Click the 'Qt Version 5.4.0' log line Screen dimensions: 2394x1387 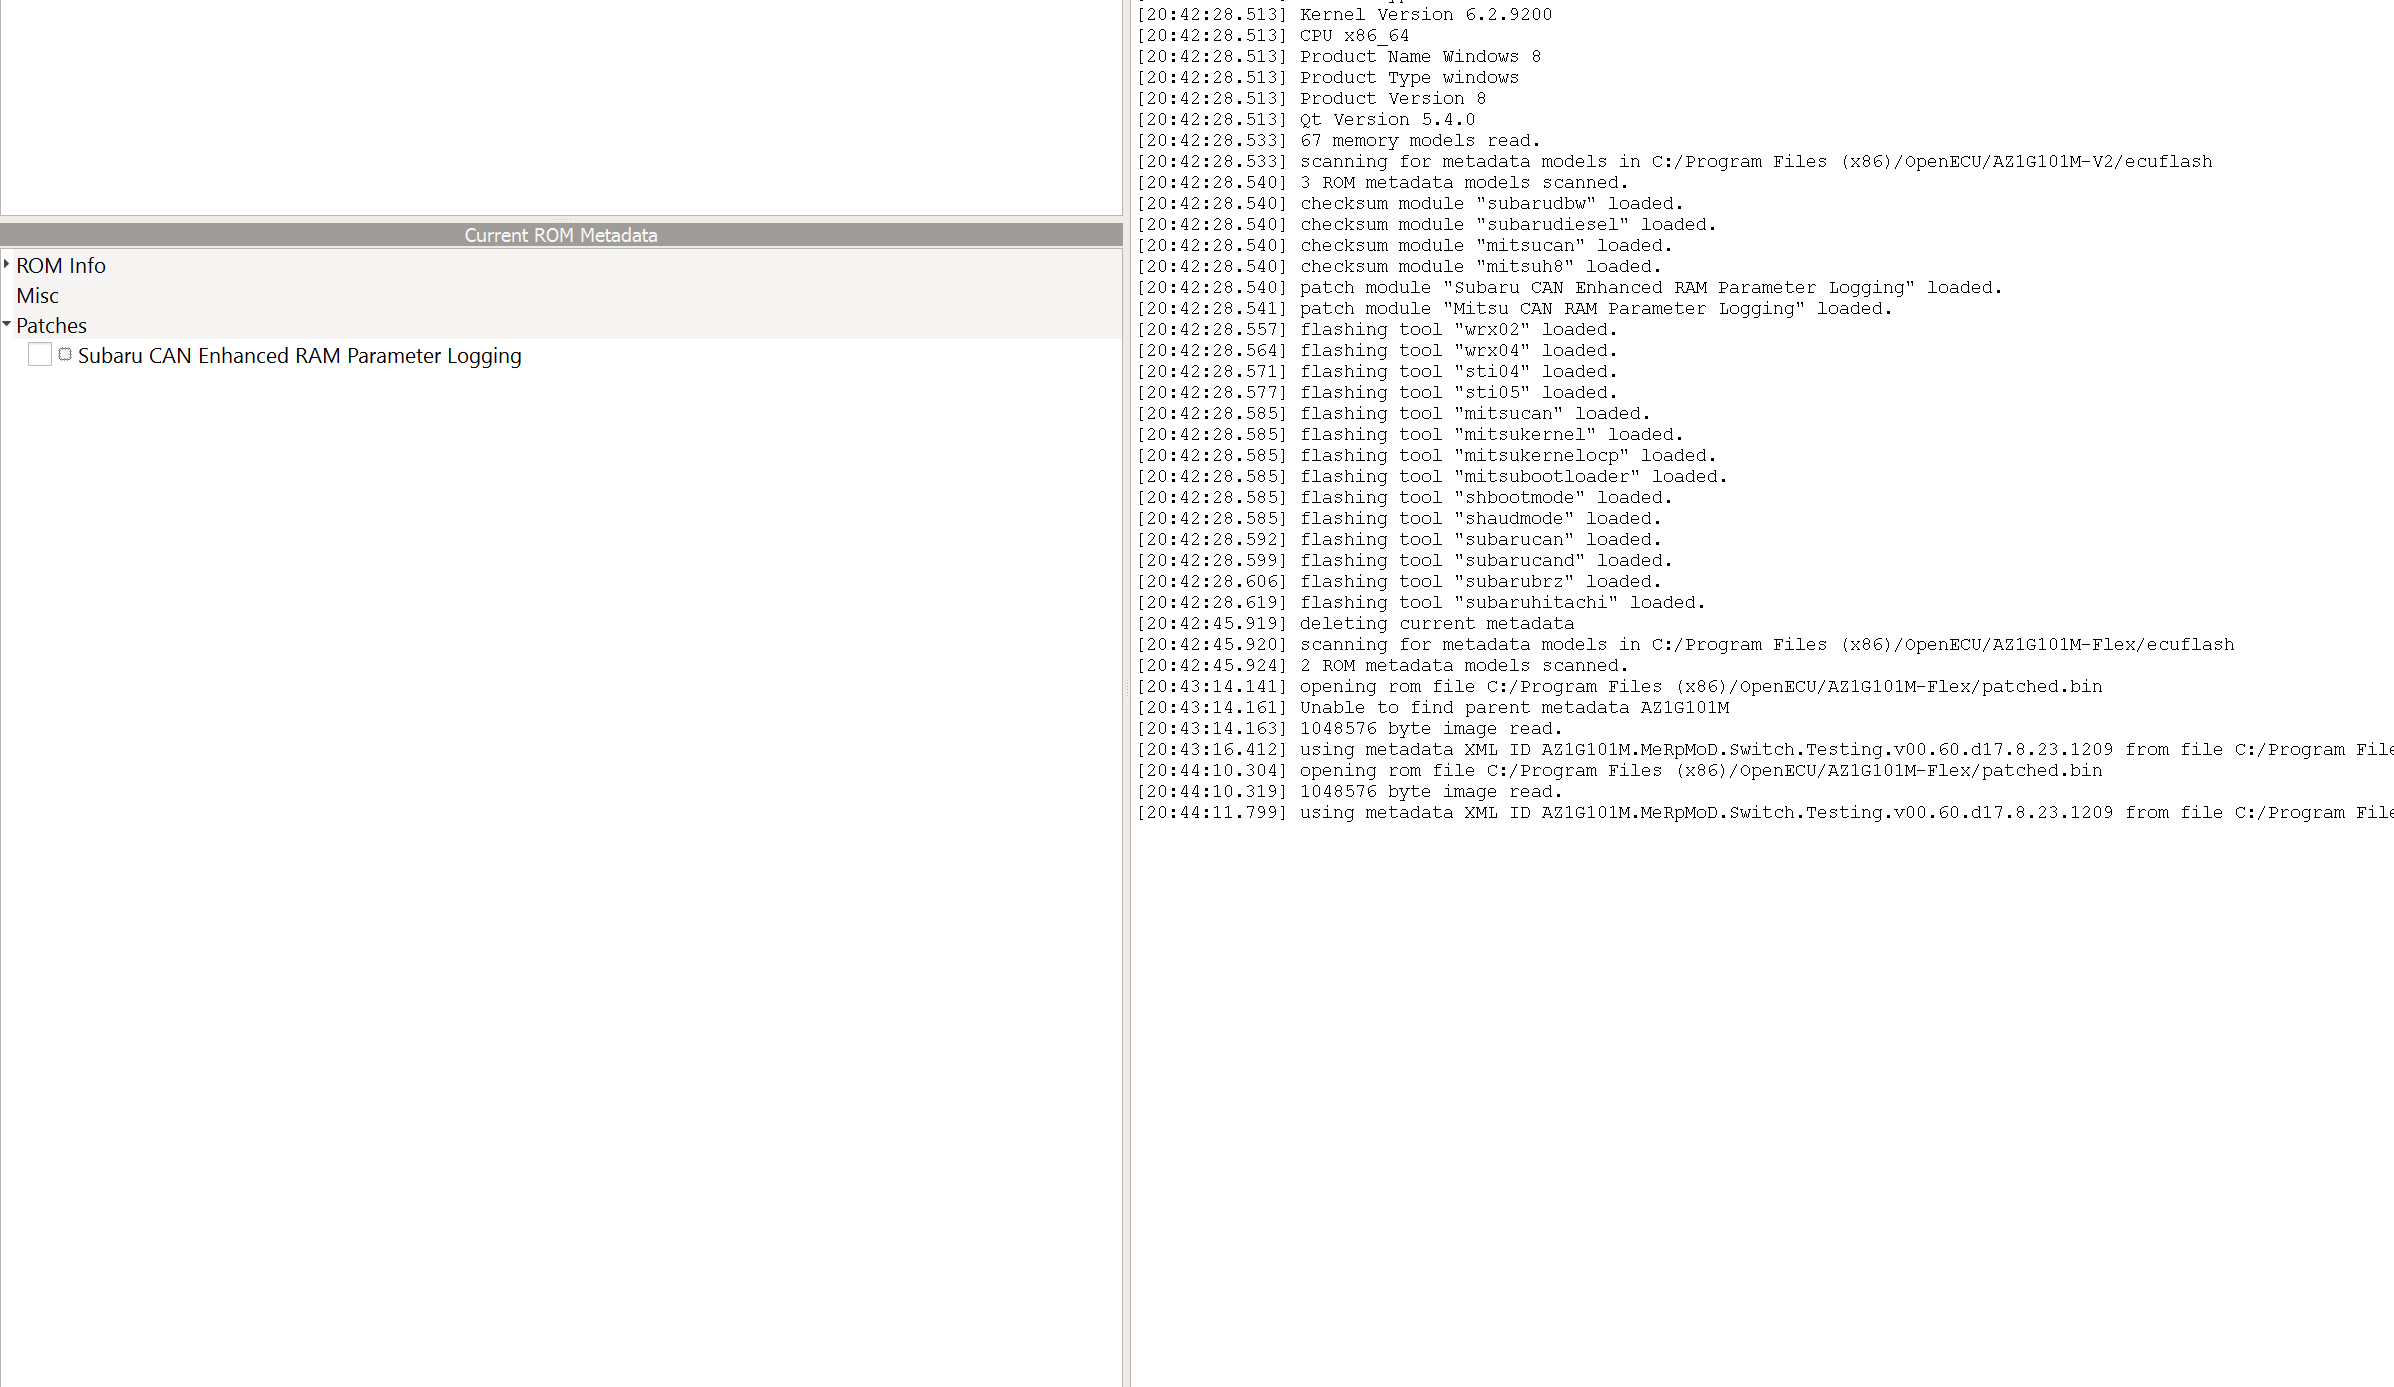coord(1387,120)
